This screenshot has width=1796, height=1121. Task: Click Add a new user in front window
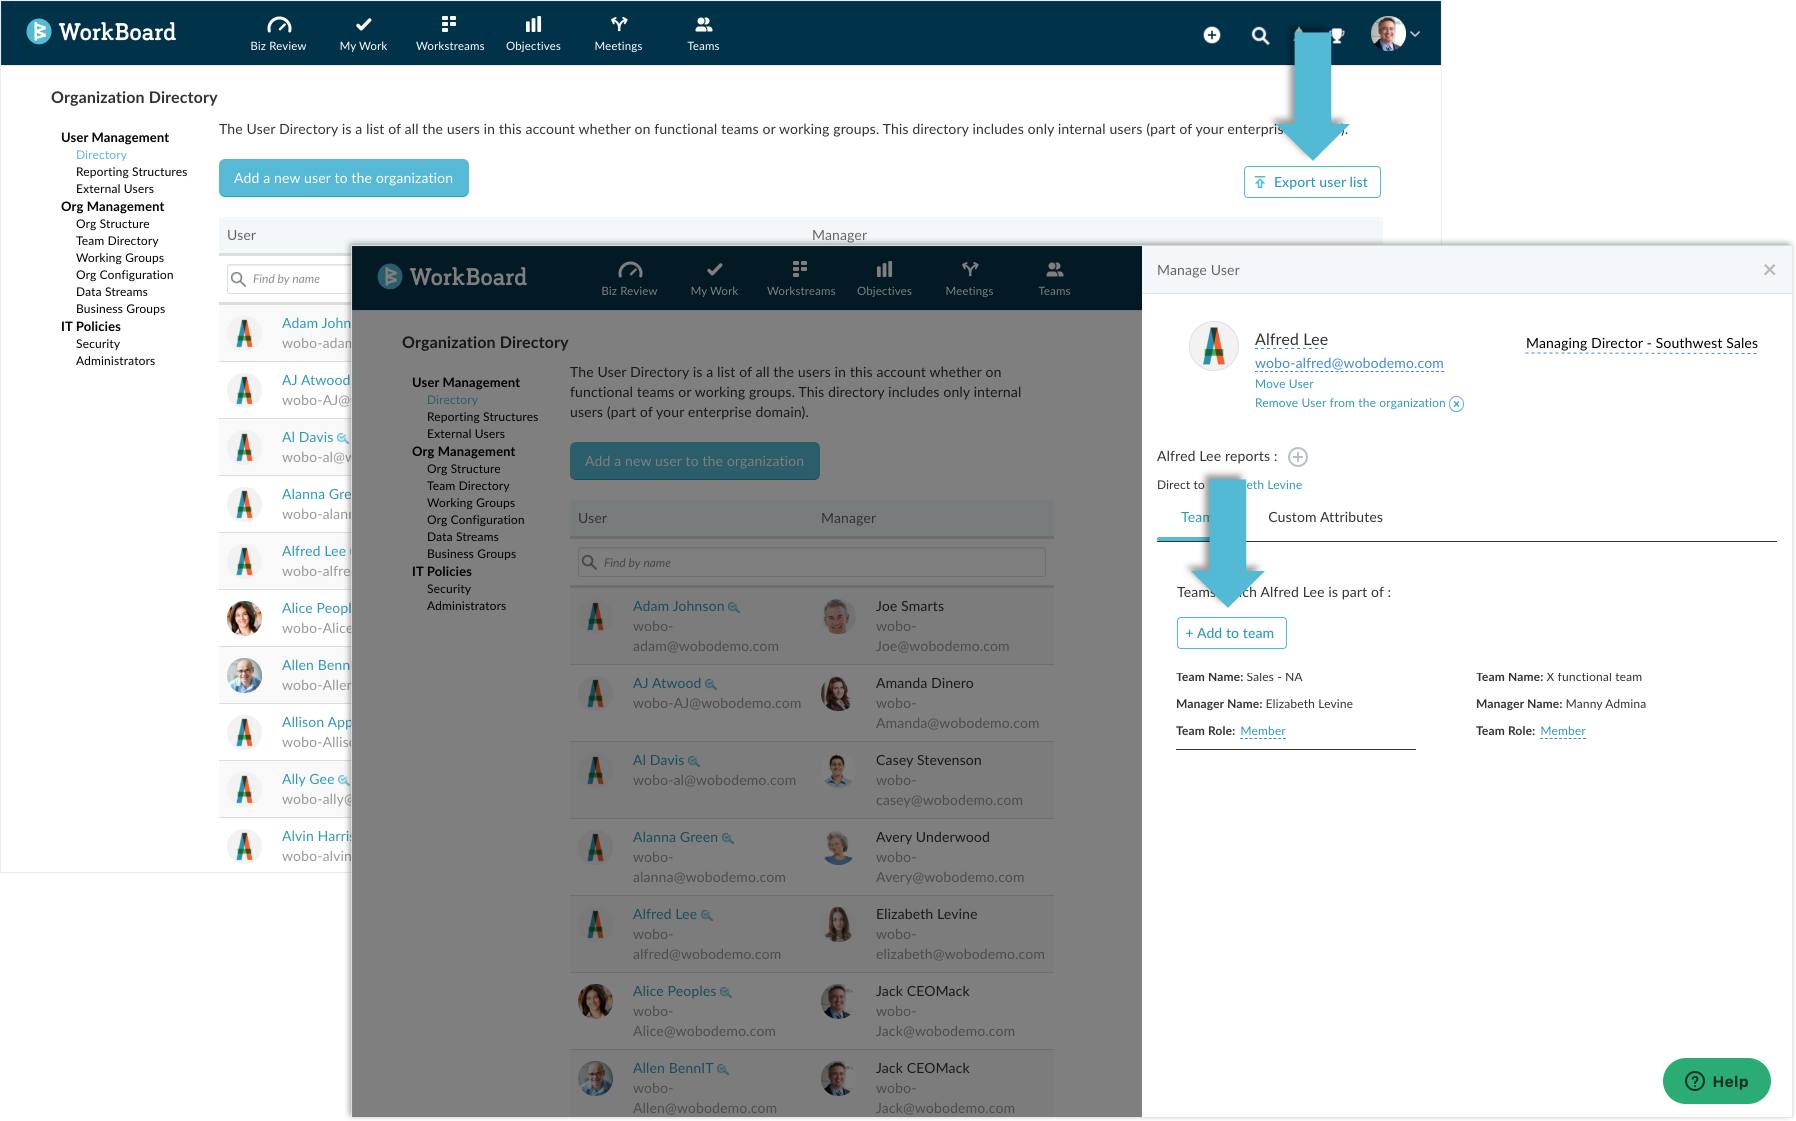(x=695, y=461)
